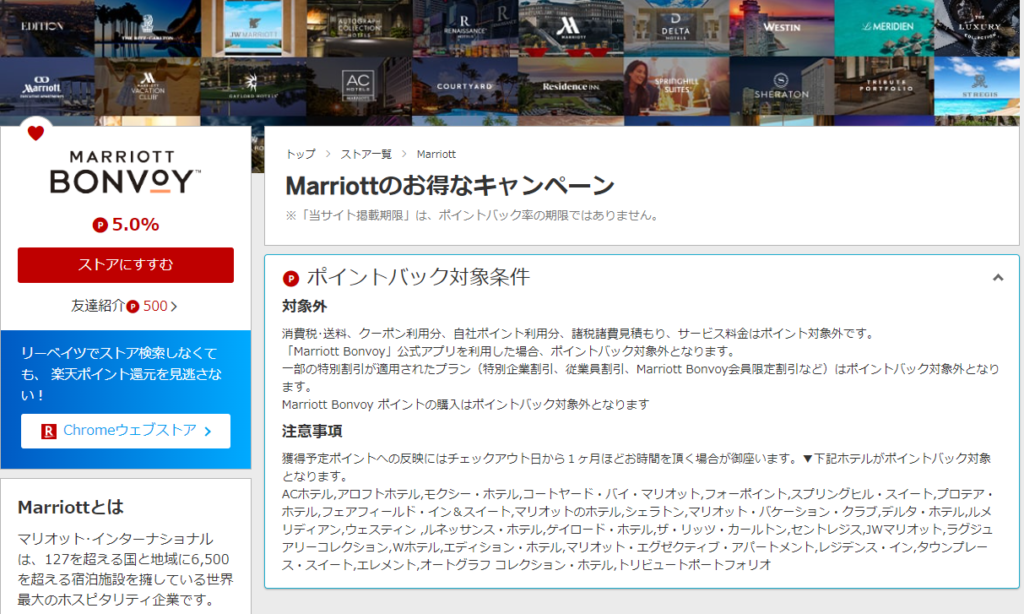The width and height of the screenshot is (1024, 614).
Task: Click the red P point icon beside 5.0%
Action: point(100,225)
